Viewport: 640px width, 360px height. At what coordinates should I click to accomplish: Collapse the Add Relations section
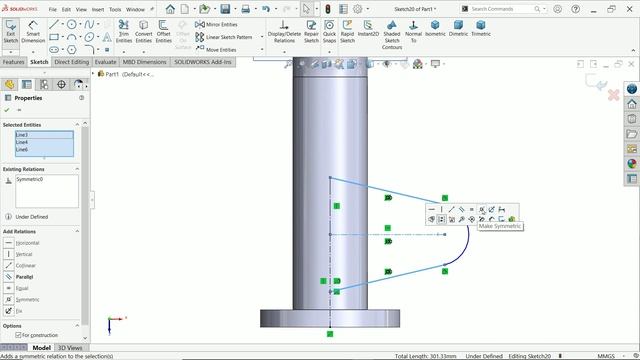[x=77, y=231]
